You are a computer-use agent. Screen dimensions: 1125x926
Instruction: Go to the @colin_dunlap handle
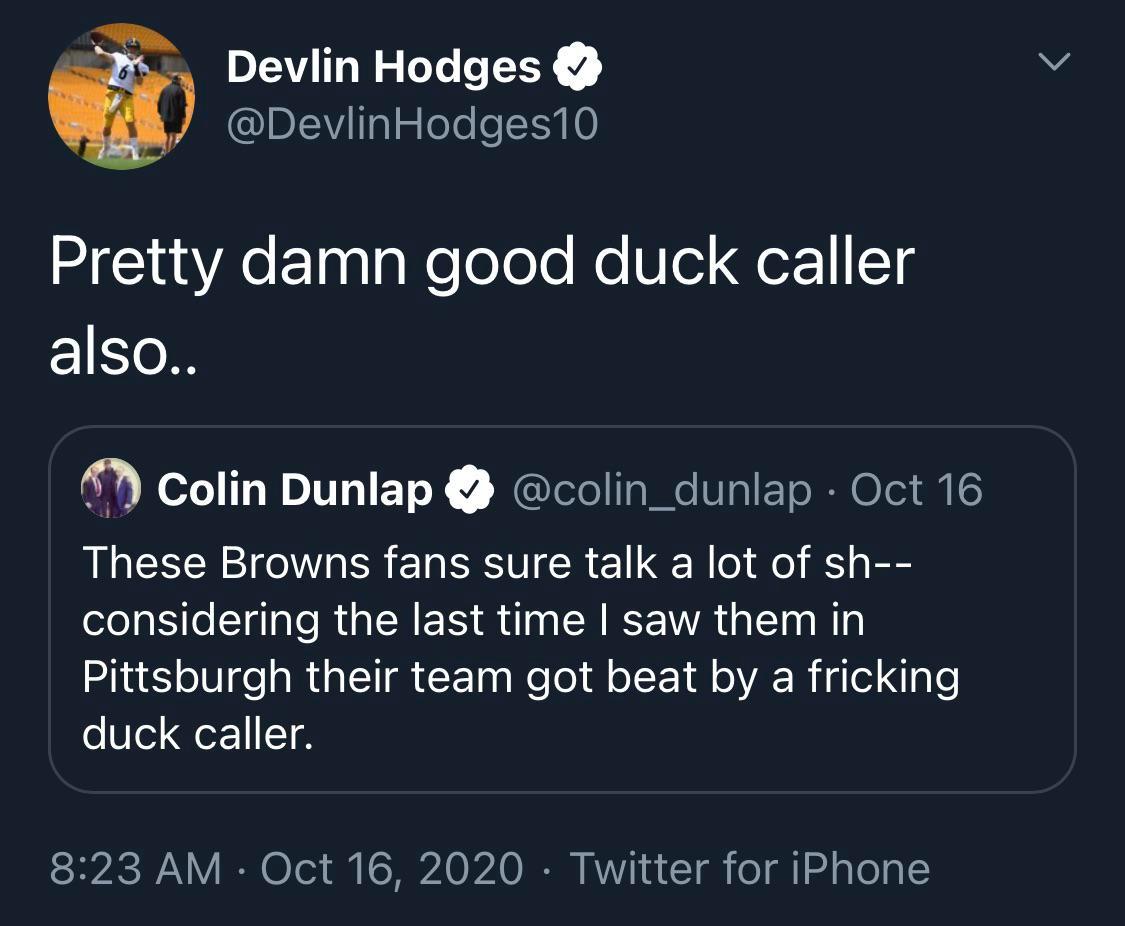coord(661,490)
